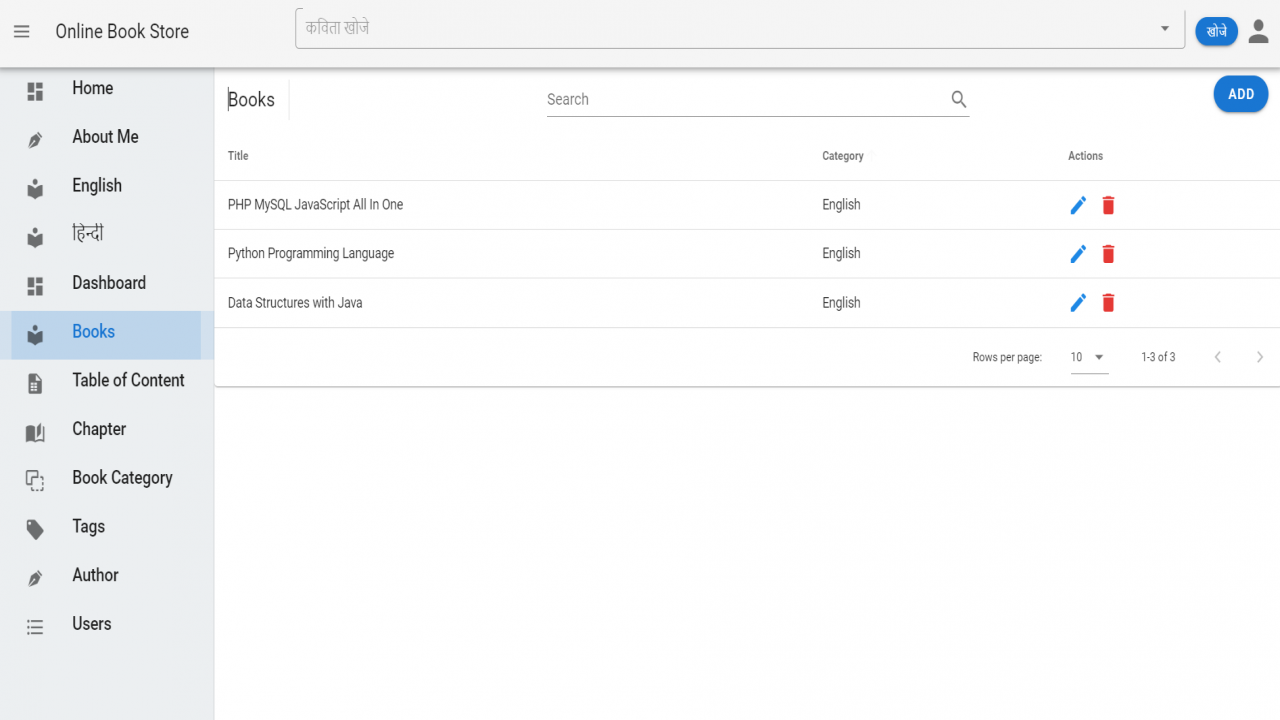Click the Books sidebar icon

pos(35,335)
